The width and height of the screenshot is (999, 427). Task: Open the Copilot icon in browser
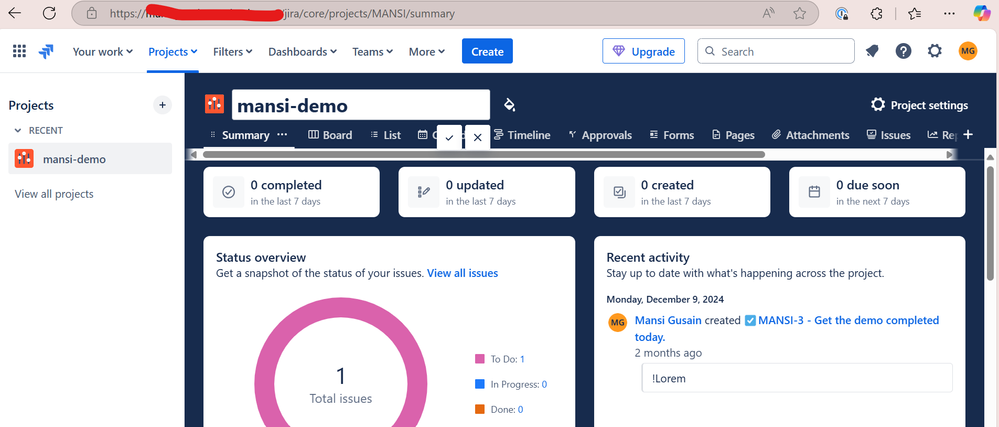[x=982, y=13]
